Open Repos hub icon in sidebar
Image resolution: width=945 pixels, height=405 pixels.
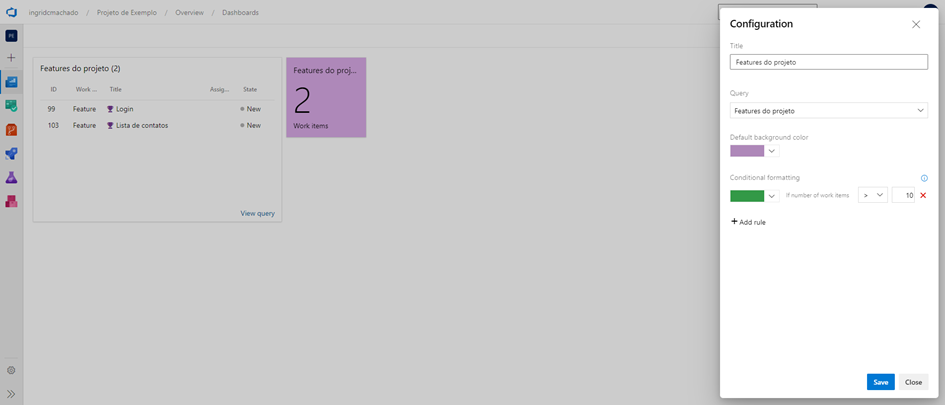[11, 130]
